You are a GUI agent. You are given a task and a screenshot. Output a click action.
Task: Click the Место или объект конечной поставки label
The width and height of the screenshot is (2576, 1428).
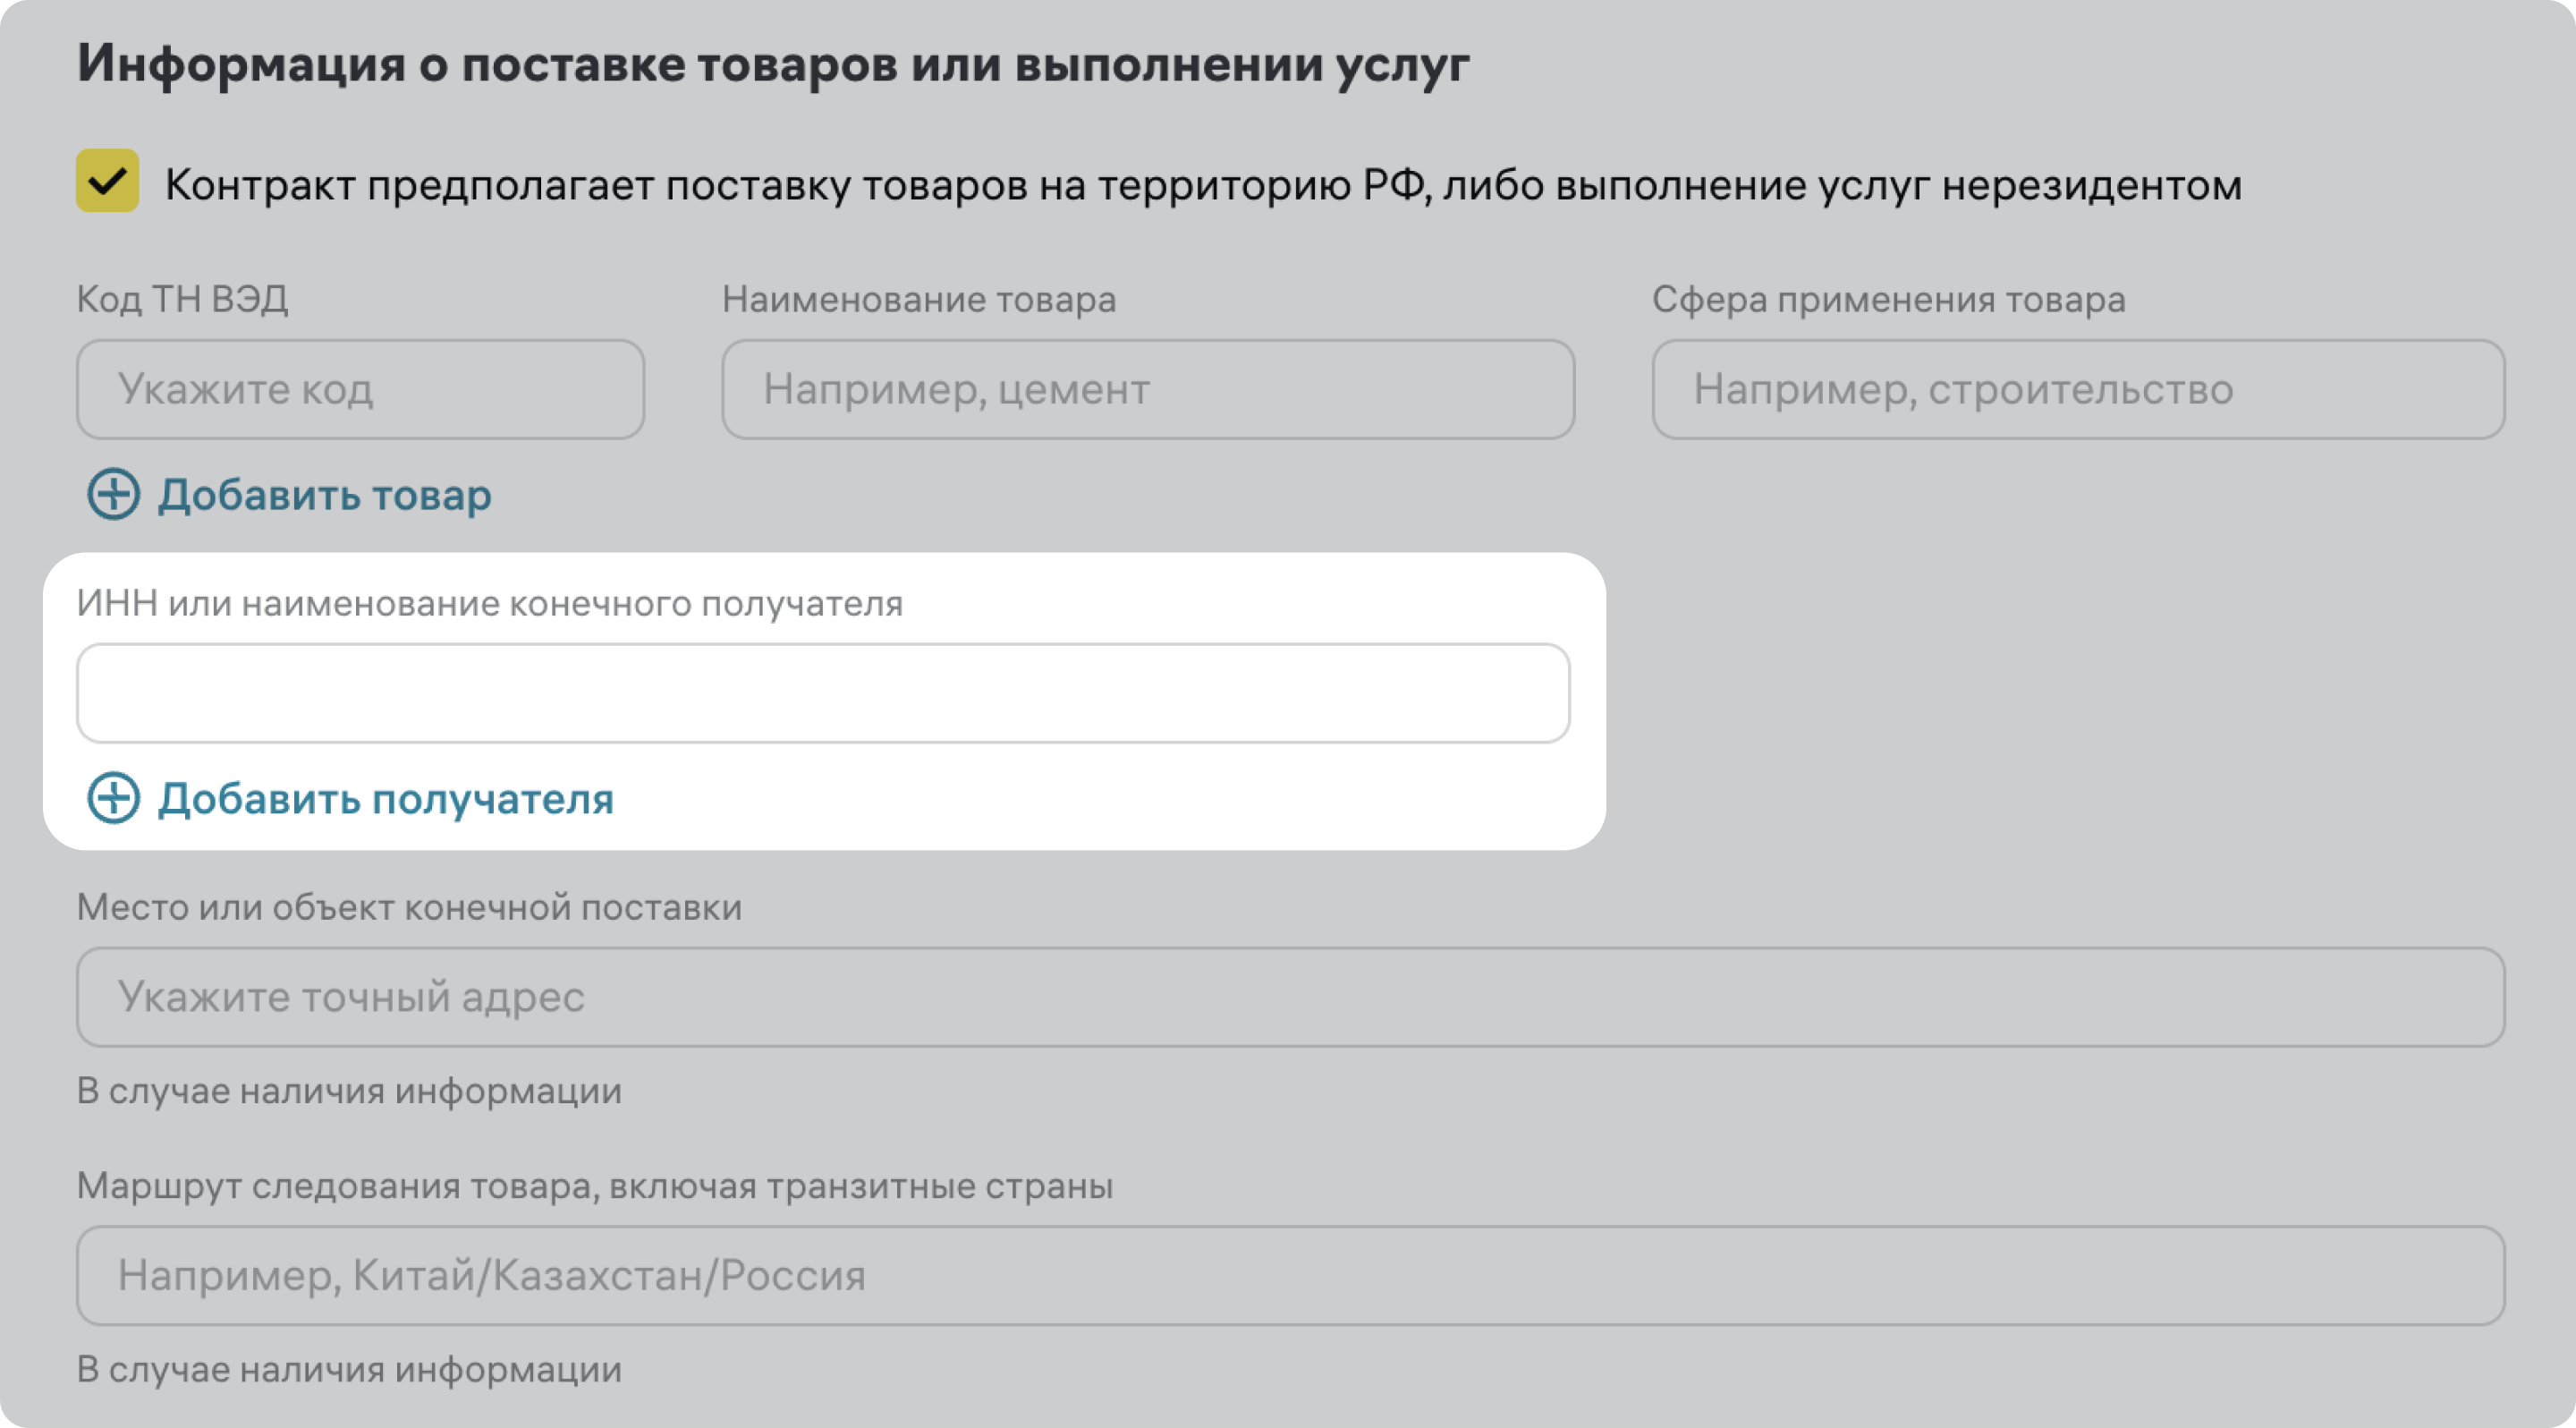pyautogui.click(x=409, y=907)
